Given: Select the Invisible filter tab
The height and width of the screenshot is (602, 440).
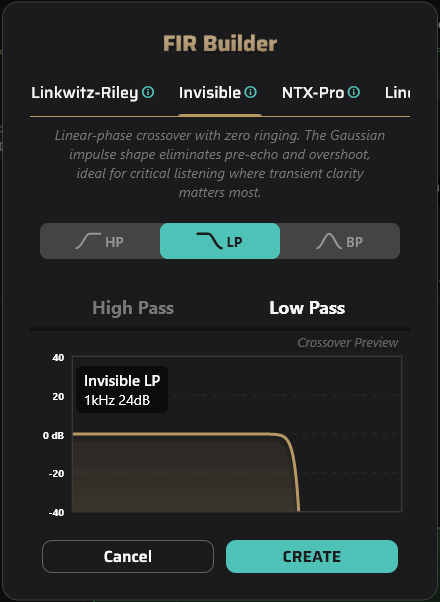Looking at the screenshot, I should point(210,93).
